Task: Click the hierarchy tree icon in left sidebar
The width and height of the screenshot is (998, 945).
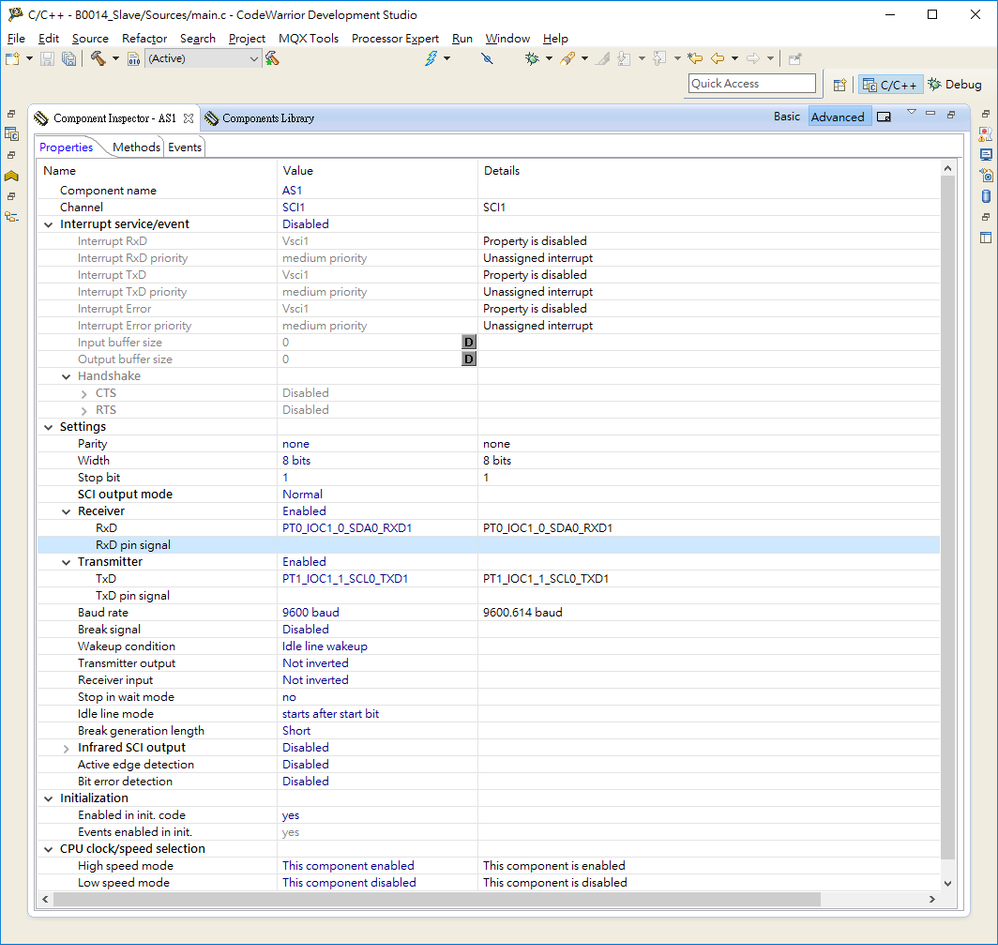Action: coord(11,216)
